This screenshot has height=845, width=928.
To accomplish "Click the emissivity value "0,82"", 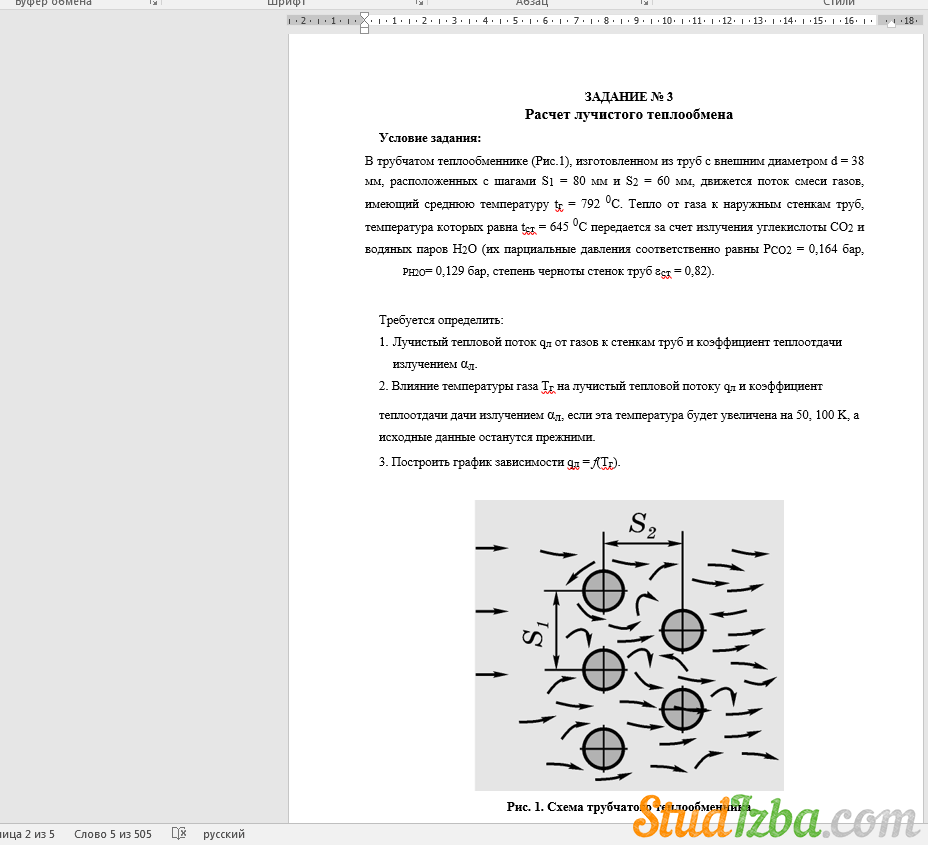I will [696, 271].
